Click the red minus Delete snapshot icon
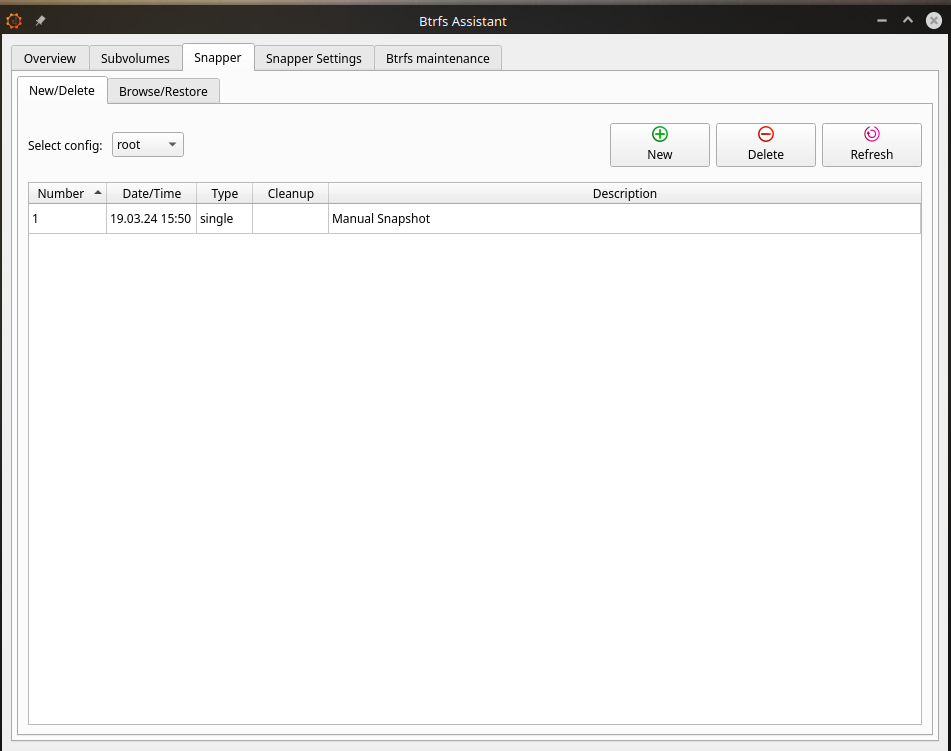Image resolution: width=951 pixels, height=751 pixels. point(765,134)
